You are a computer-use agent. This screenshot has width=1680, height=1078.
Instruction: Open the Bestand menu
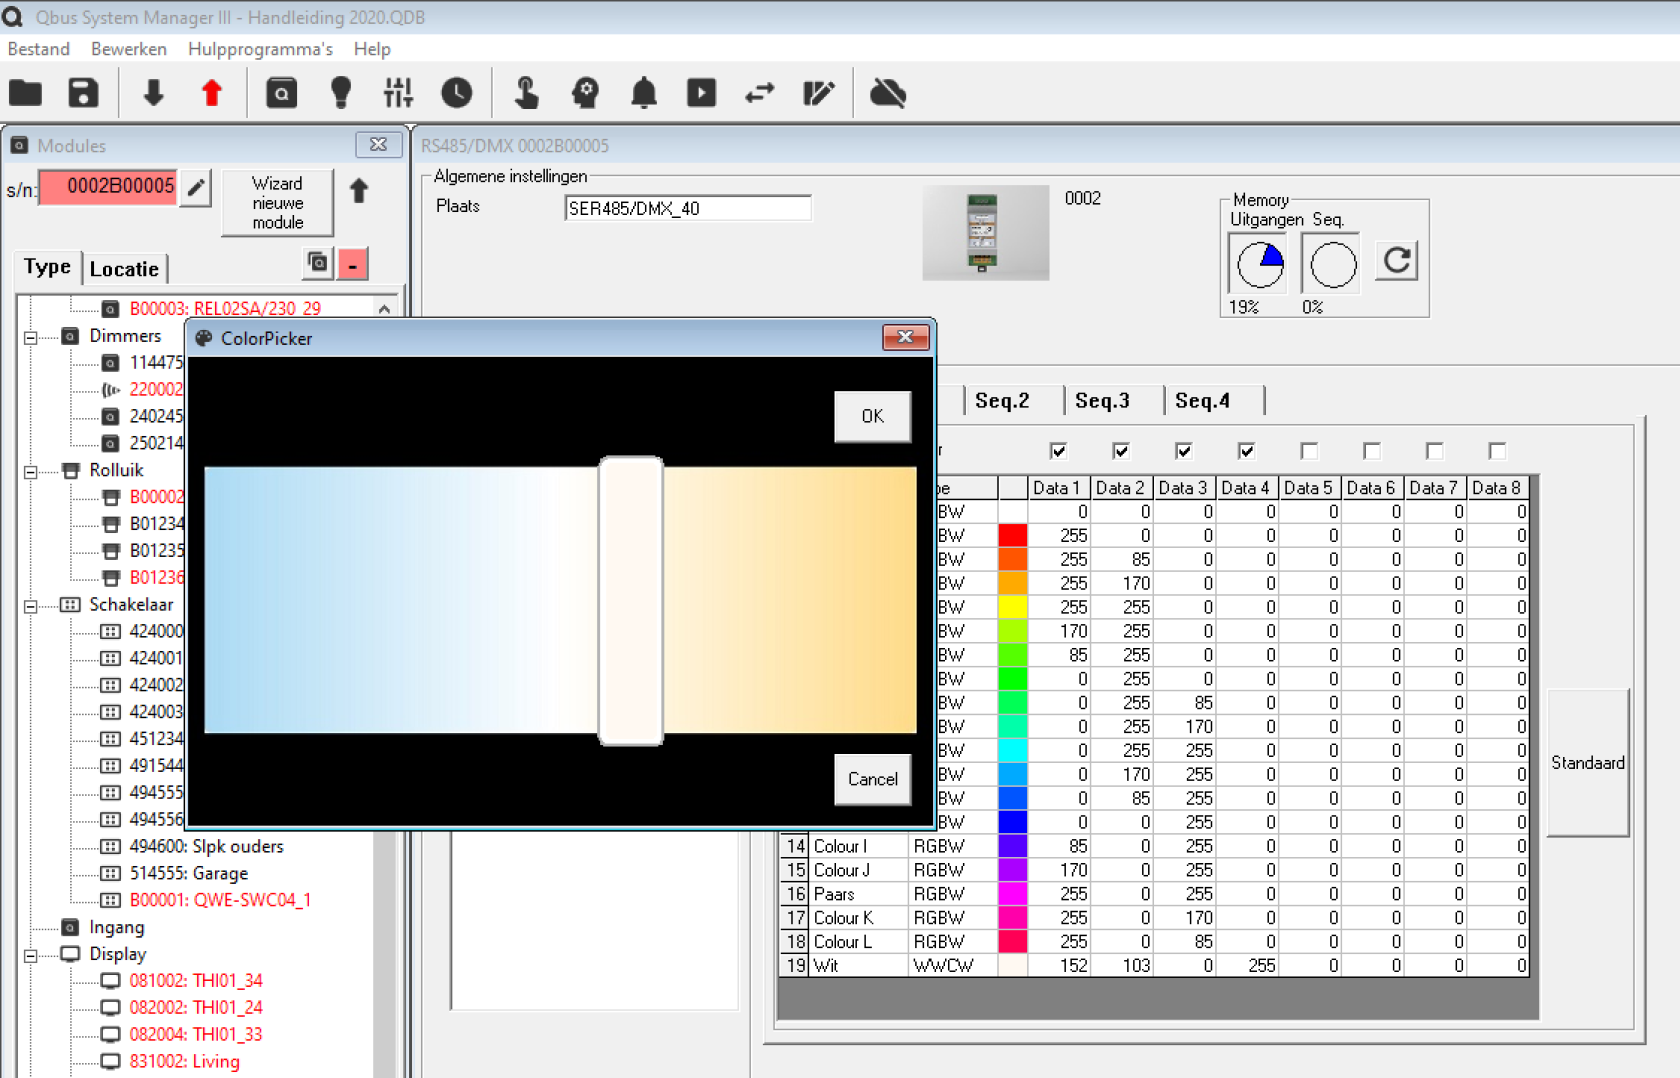(x=39, y=49)
